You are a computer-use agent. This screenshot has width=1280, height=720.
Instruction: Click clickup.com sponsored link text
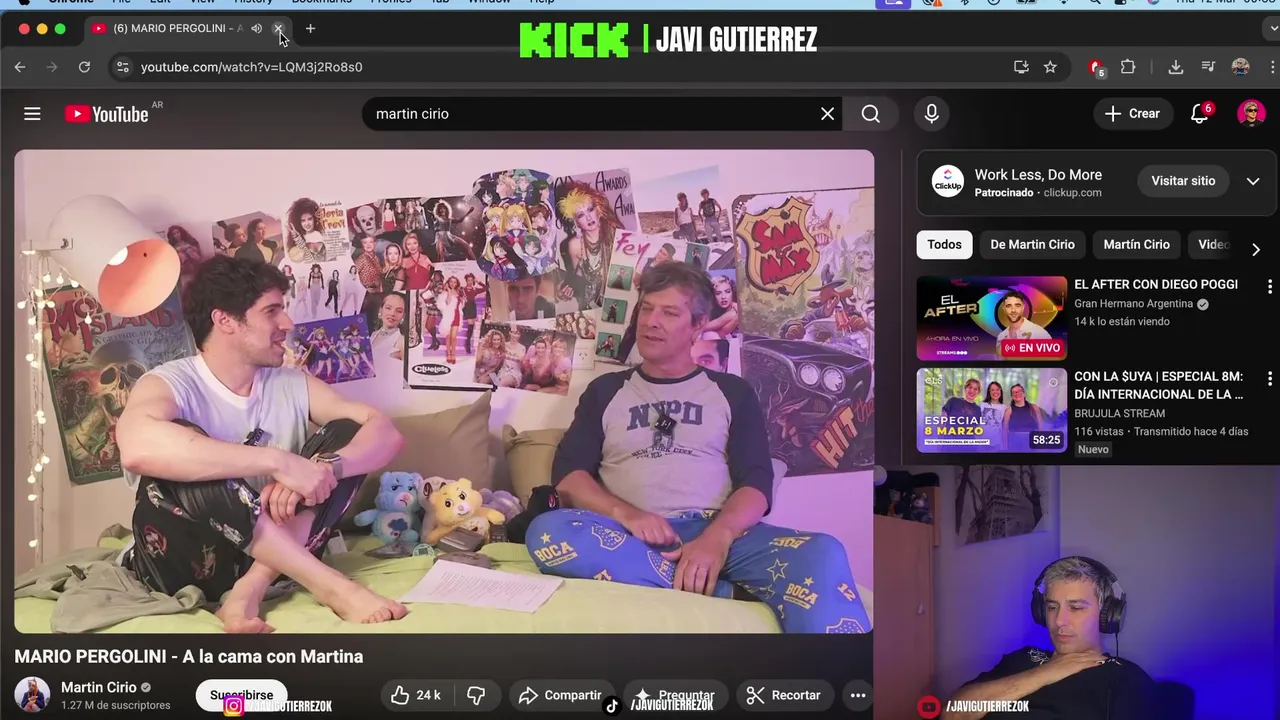click(x=1072, y=192)
